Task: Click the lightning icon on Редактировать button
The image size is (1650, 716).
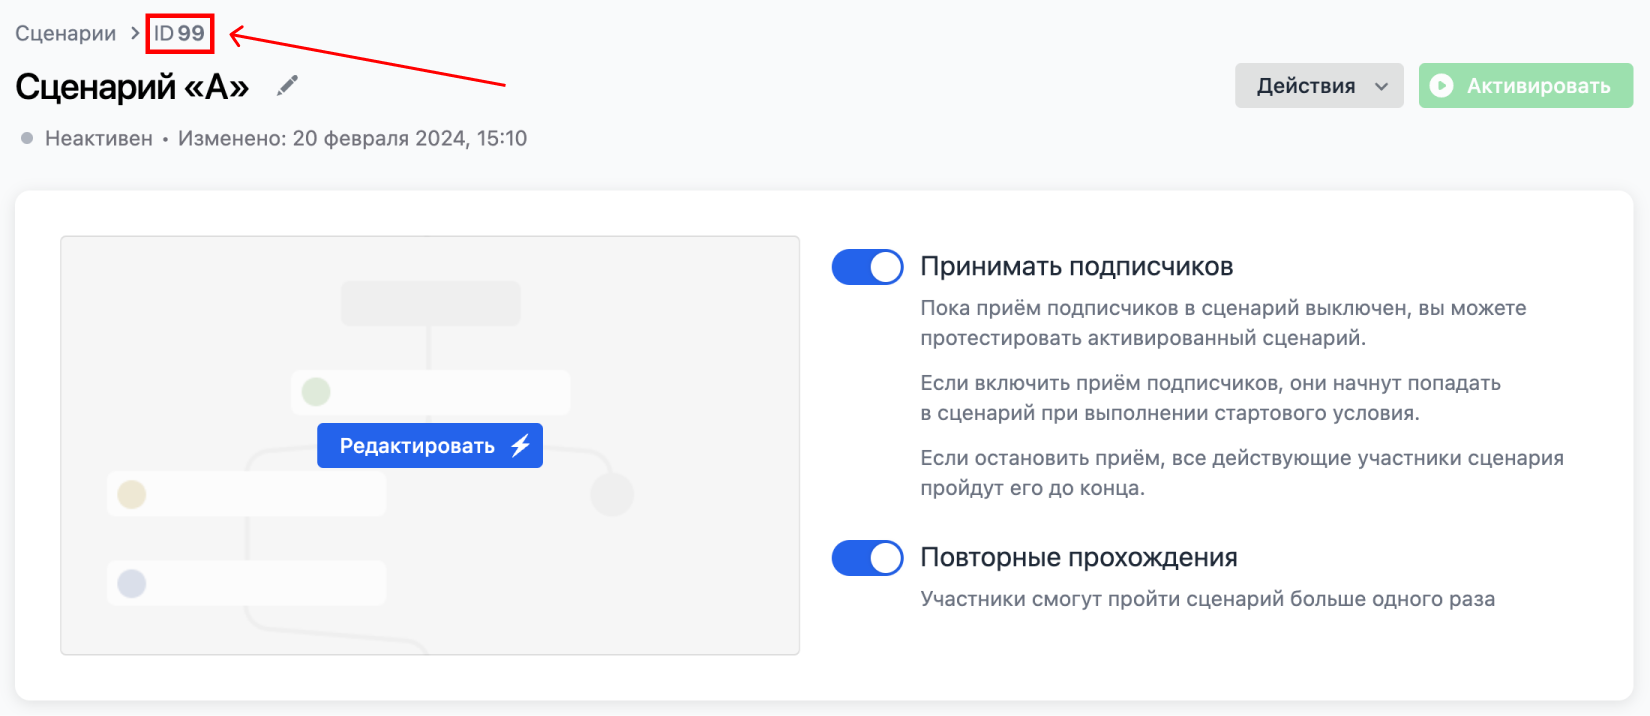Action: click(519, 446)
